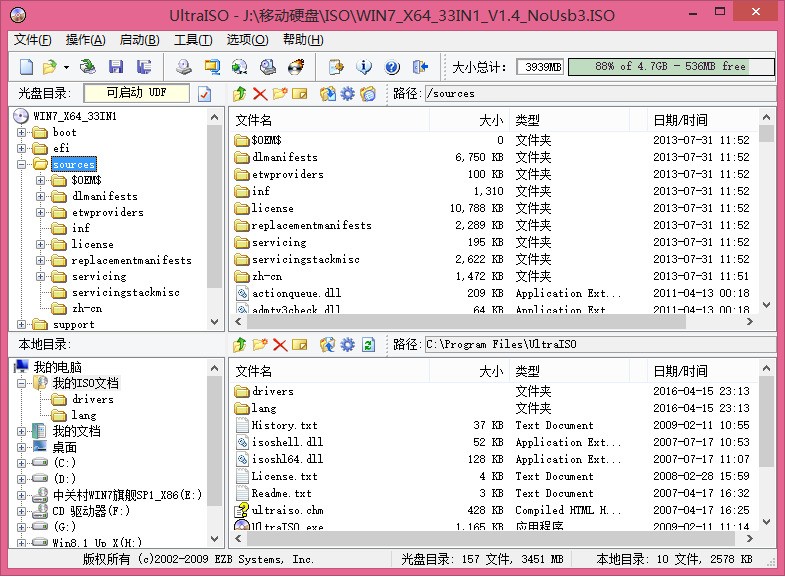Select the dlmanifests folder in ISO file list
This screenshot has height=578, width=785.
[284, 157]
